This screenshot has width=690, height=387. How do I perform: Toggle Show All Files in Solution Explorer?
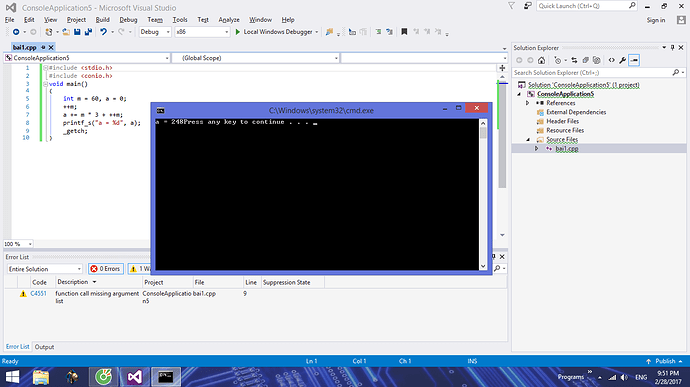click(597, 60)
